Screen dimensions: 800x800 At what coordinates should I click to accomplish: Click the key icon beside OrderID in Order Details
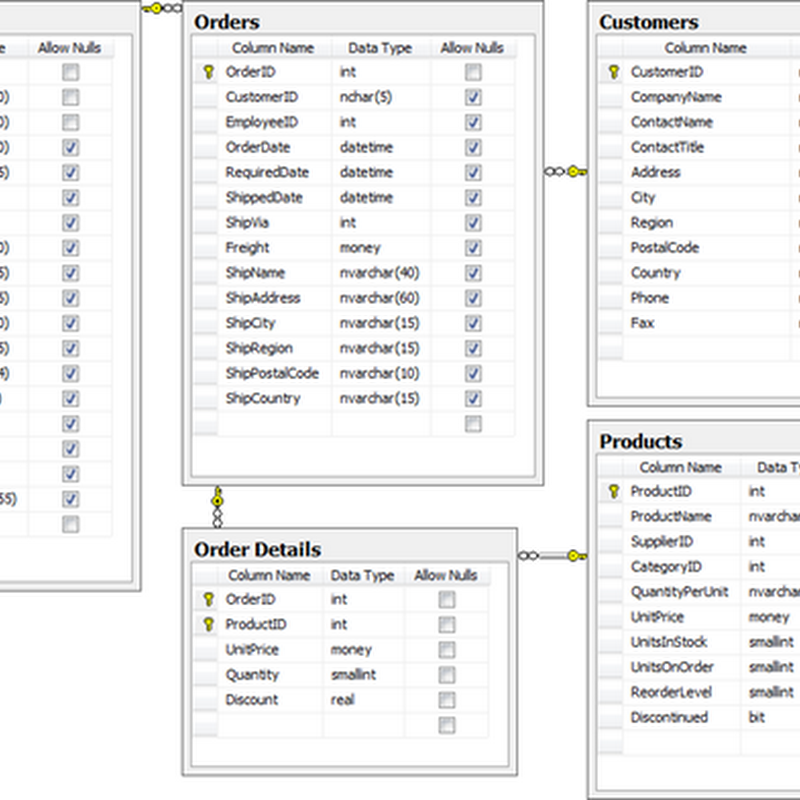click(206, 599)
